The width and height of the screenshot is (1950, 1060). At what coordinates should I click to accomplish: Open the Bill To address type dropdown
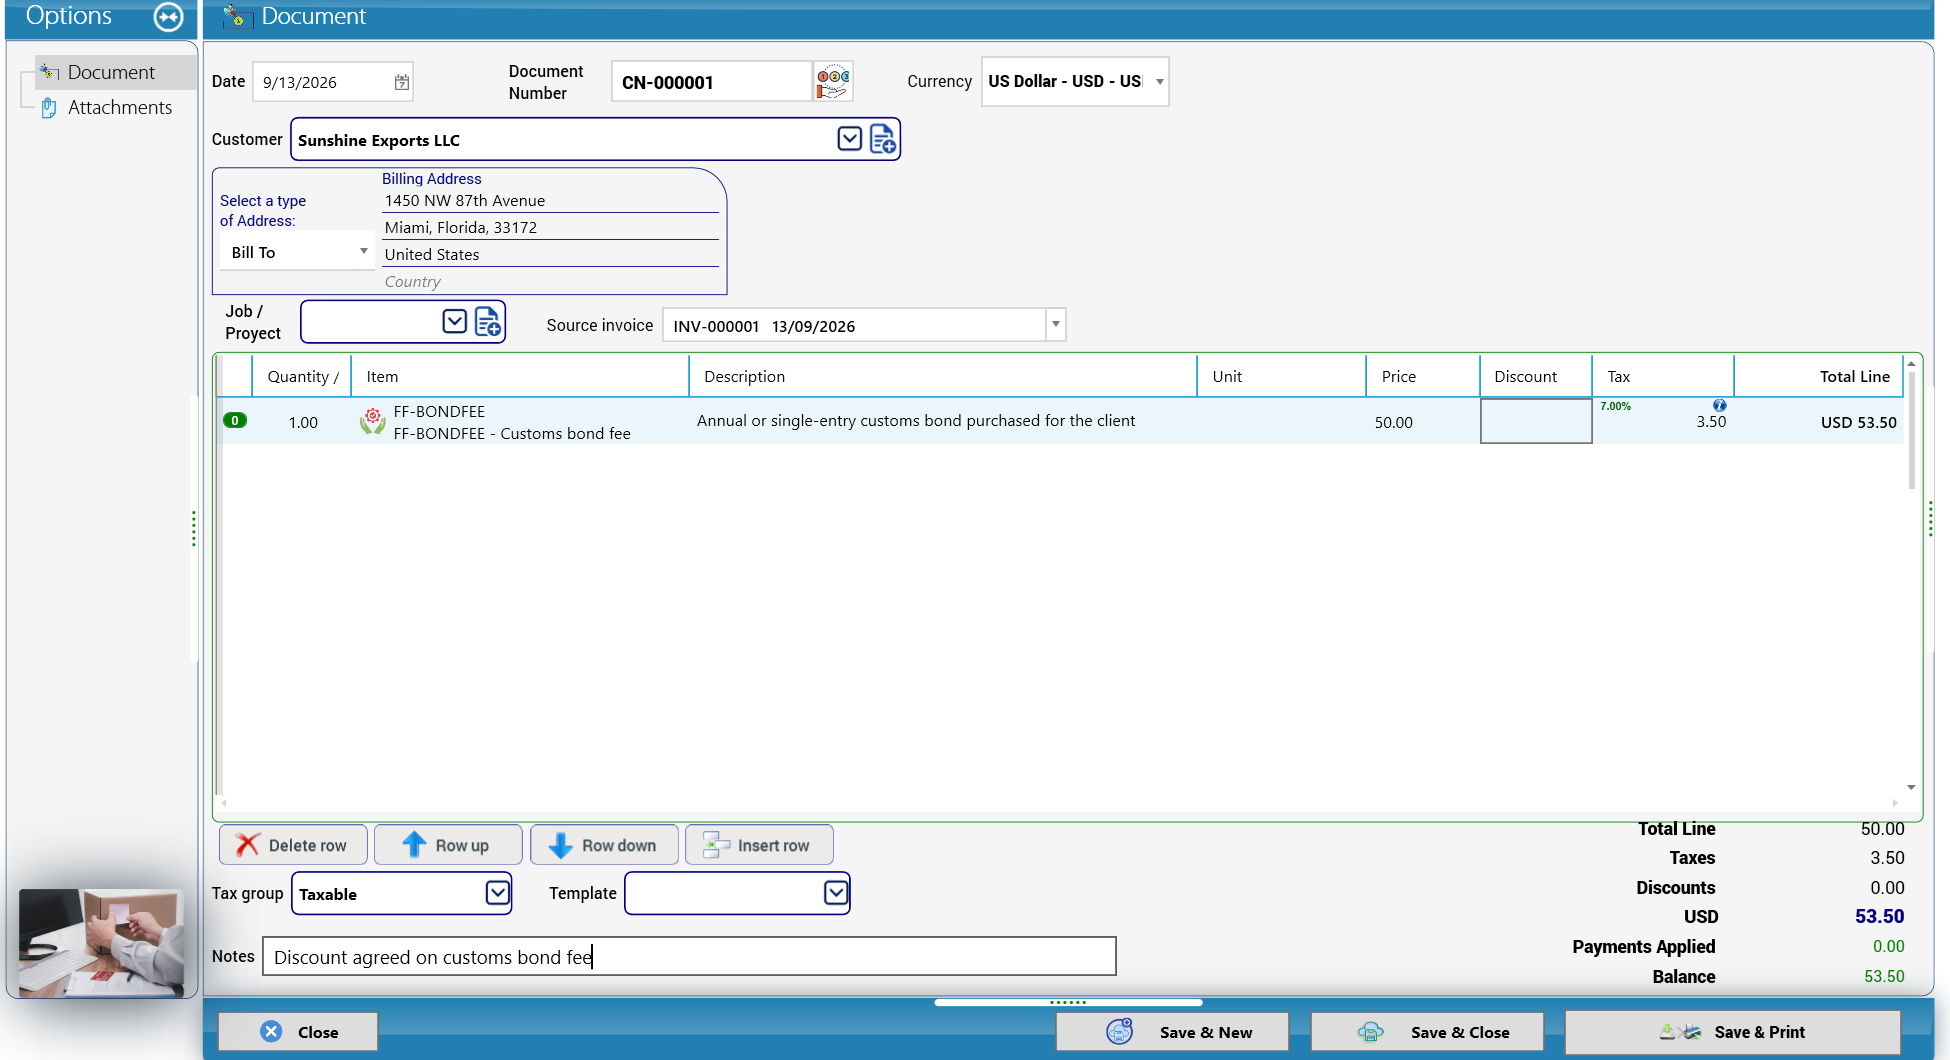(x=363, y=252)
